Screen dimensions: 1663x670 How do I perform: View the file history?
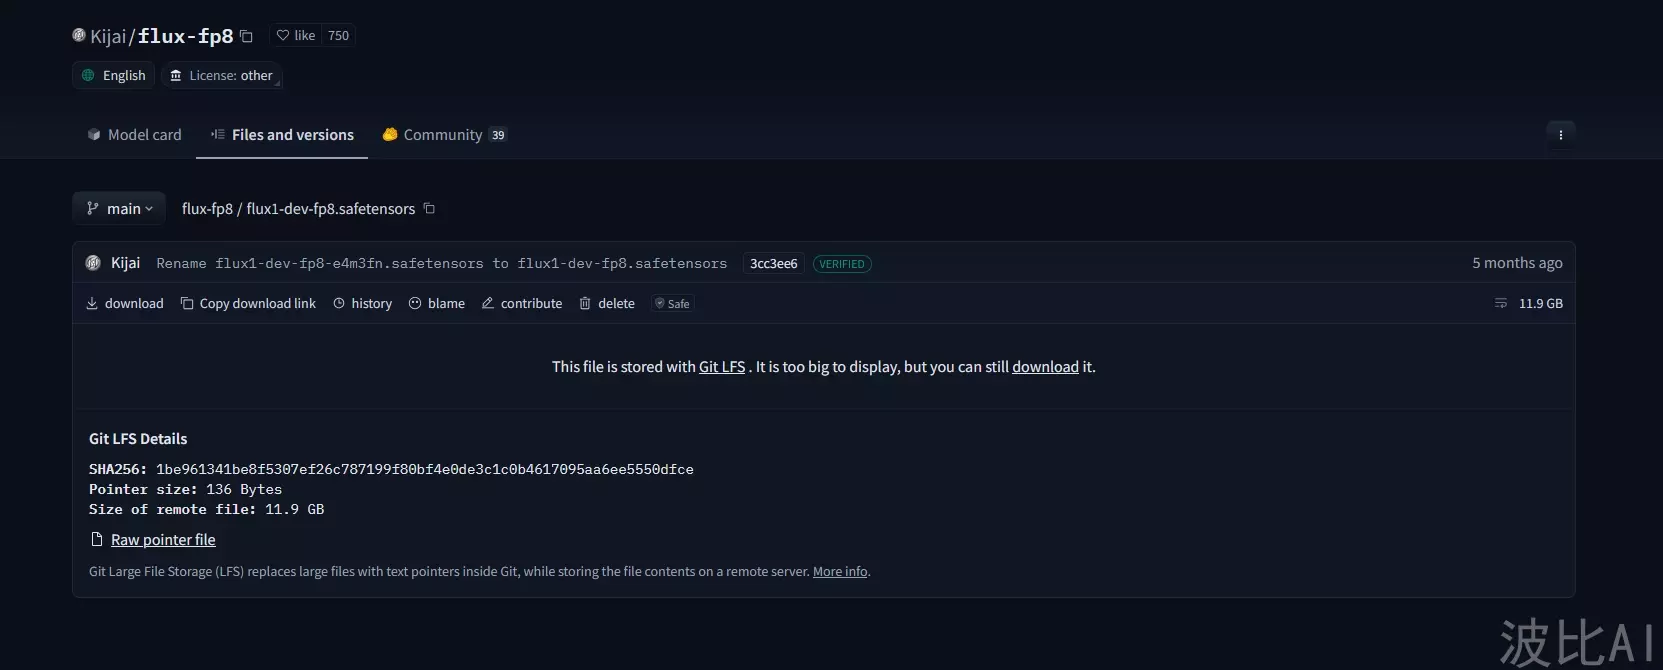click(362, 303)
